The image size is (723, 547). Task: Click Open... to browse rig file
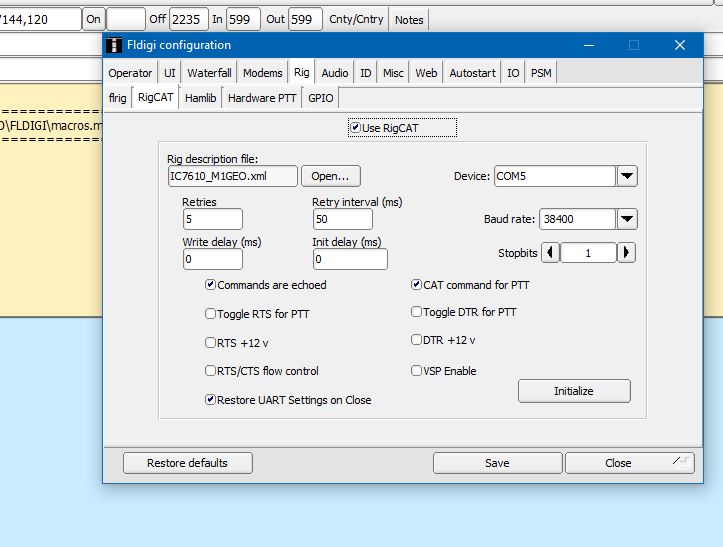pos(331,176)
